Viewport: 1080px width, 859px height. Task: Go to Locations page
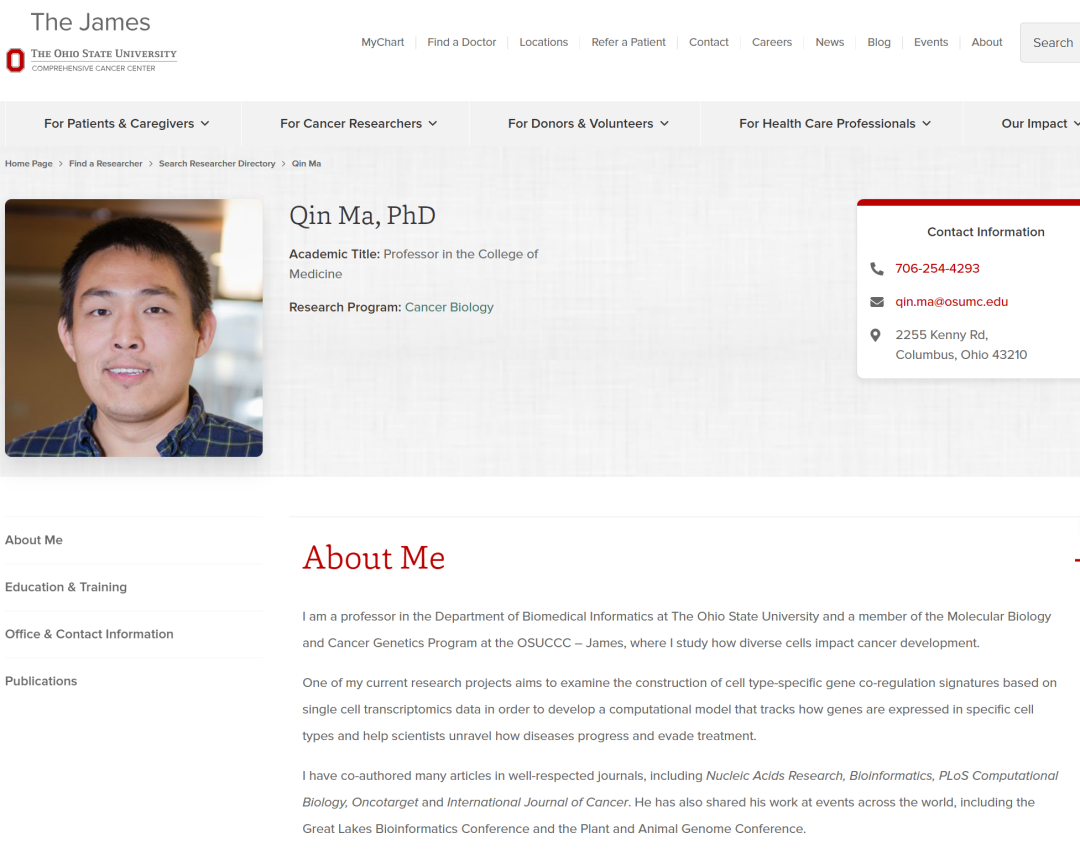point(543,42)
